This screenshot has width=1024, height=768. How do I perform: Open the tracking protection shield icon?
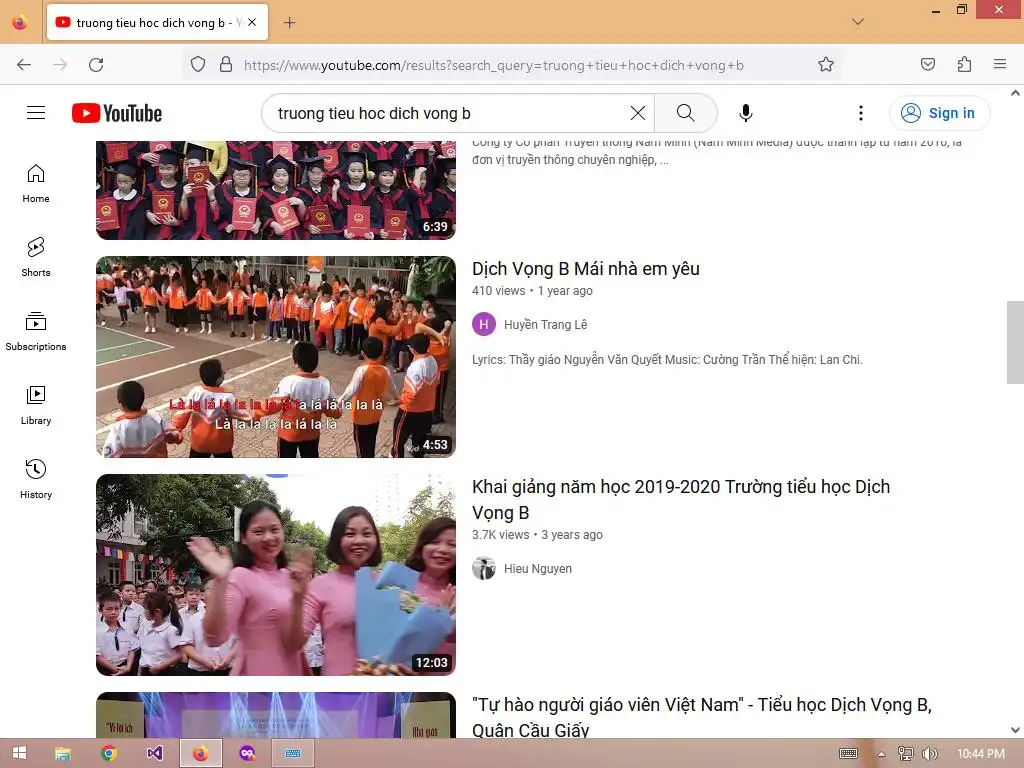point(198,65)
